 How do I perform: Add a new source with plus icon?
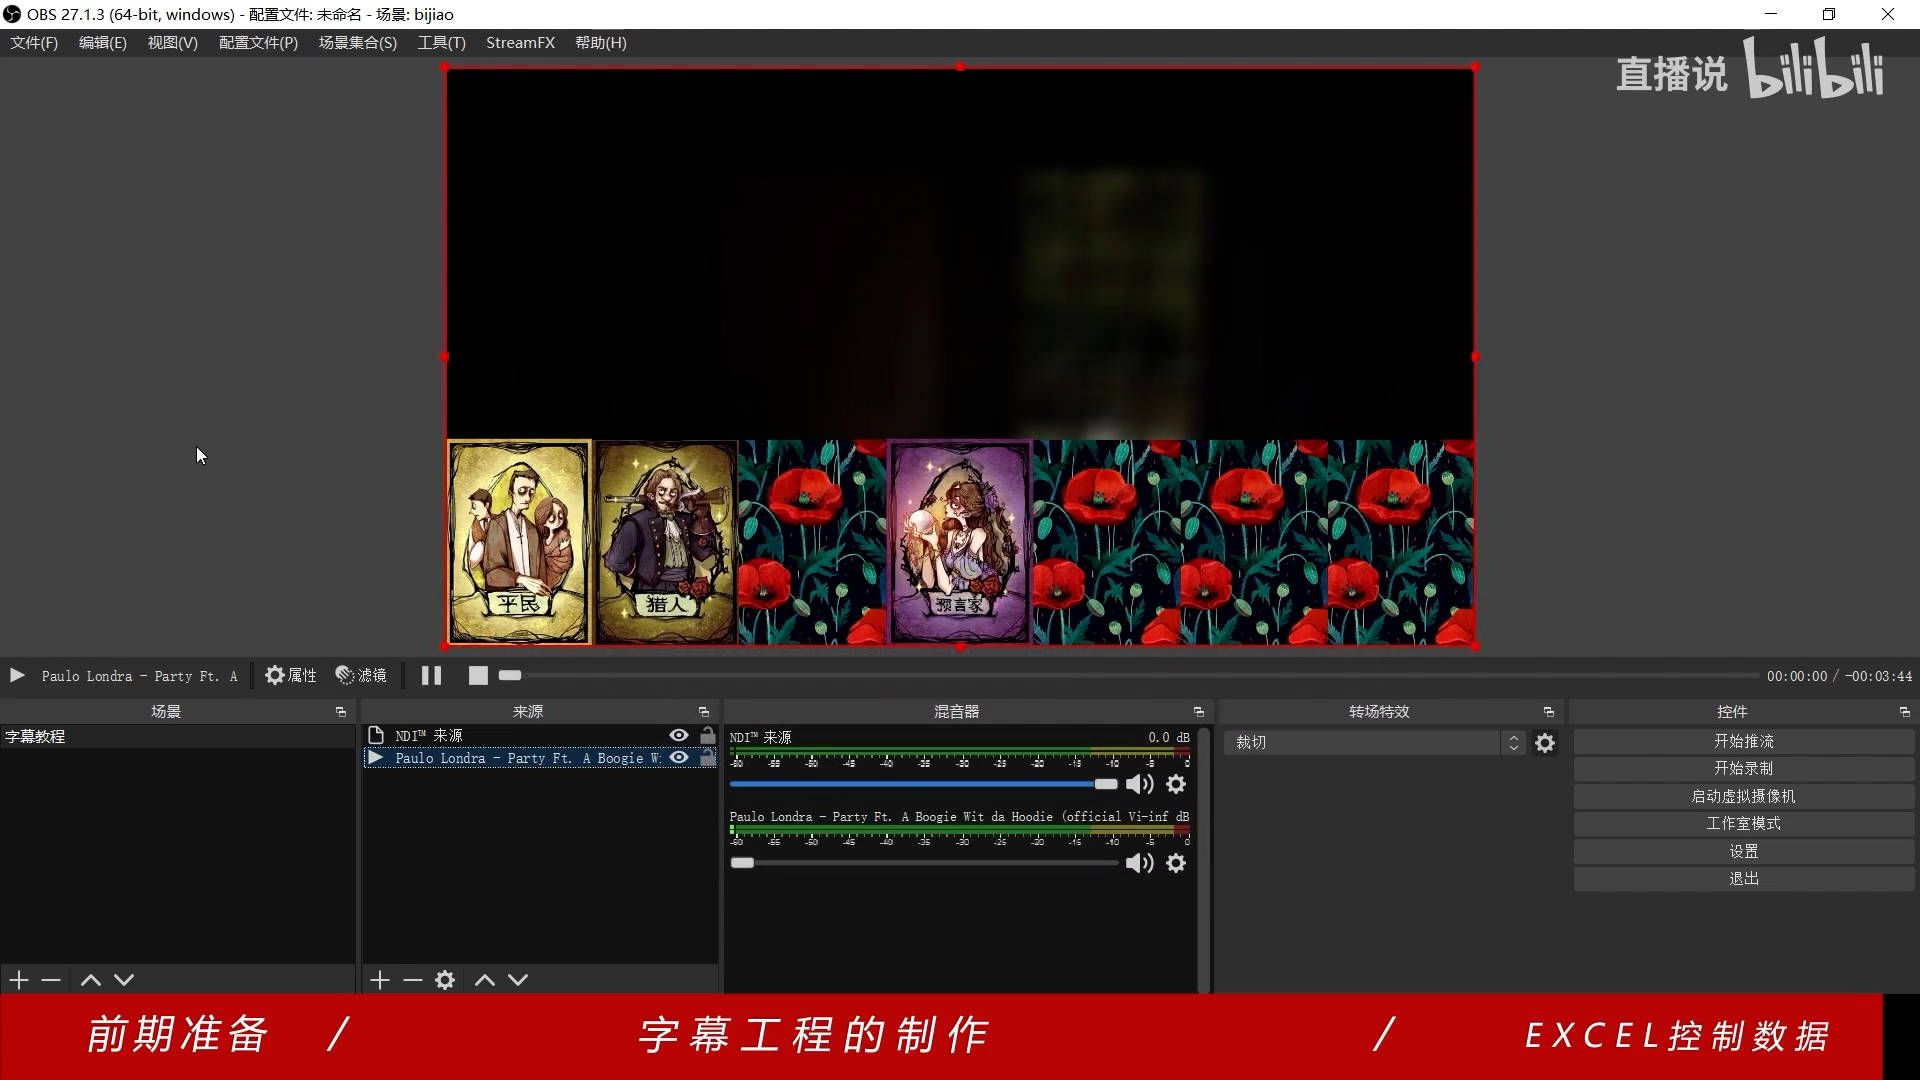379,980
